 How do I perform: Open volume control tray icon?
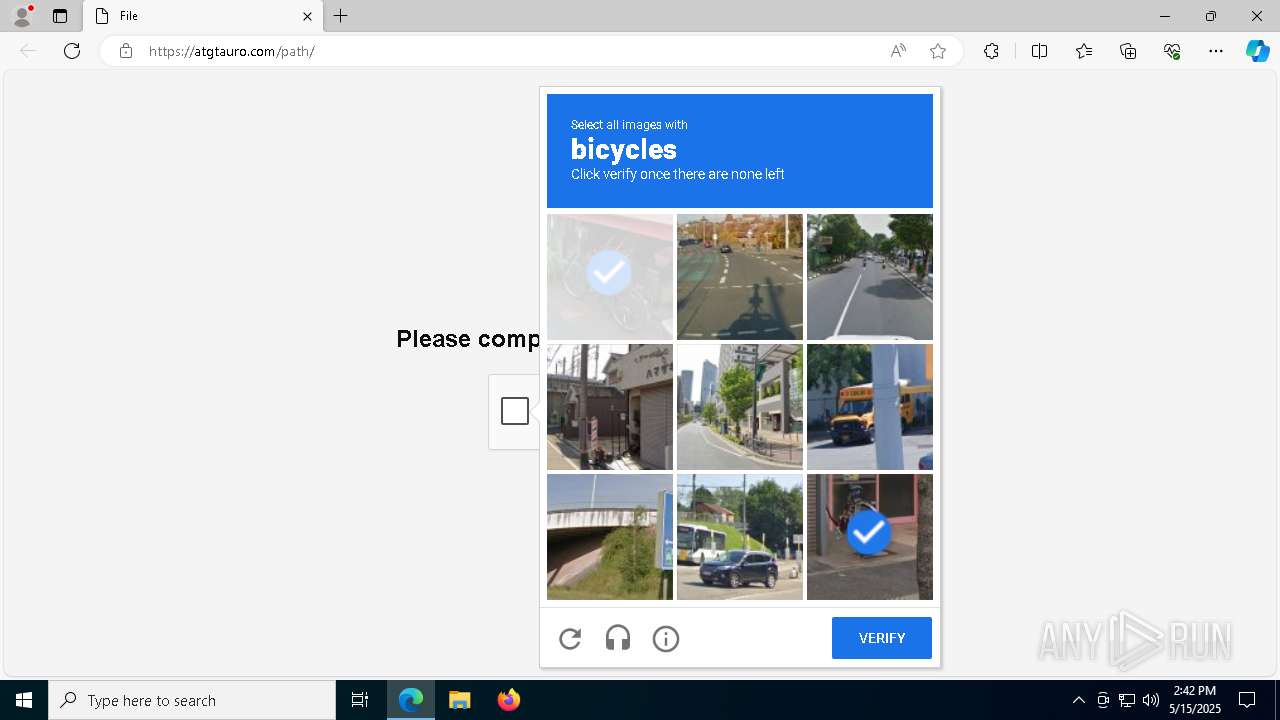tap(1150, 700)
